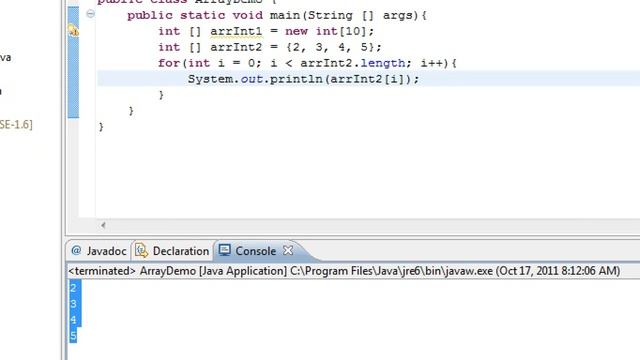Switch to the Declaration tab
This screenshot has width=640, height=360.
(172, 251)
